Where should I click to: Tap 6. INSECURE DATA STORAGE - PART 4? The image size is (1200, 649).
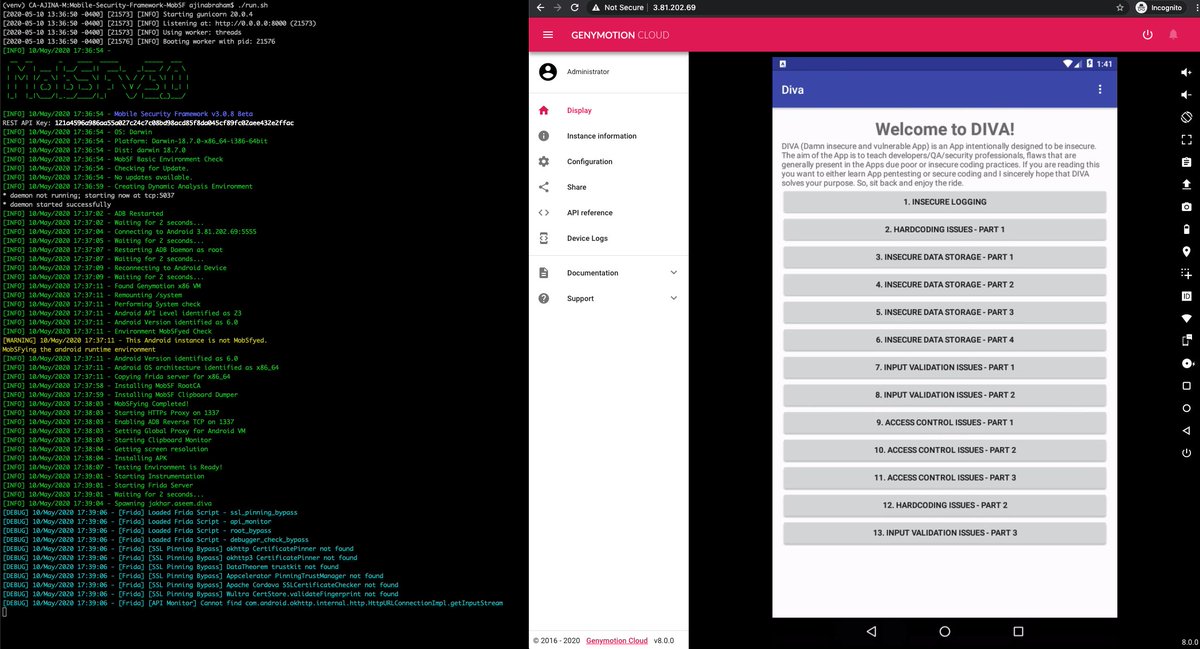click(x=945, y=340)
